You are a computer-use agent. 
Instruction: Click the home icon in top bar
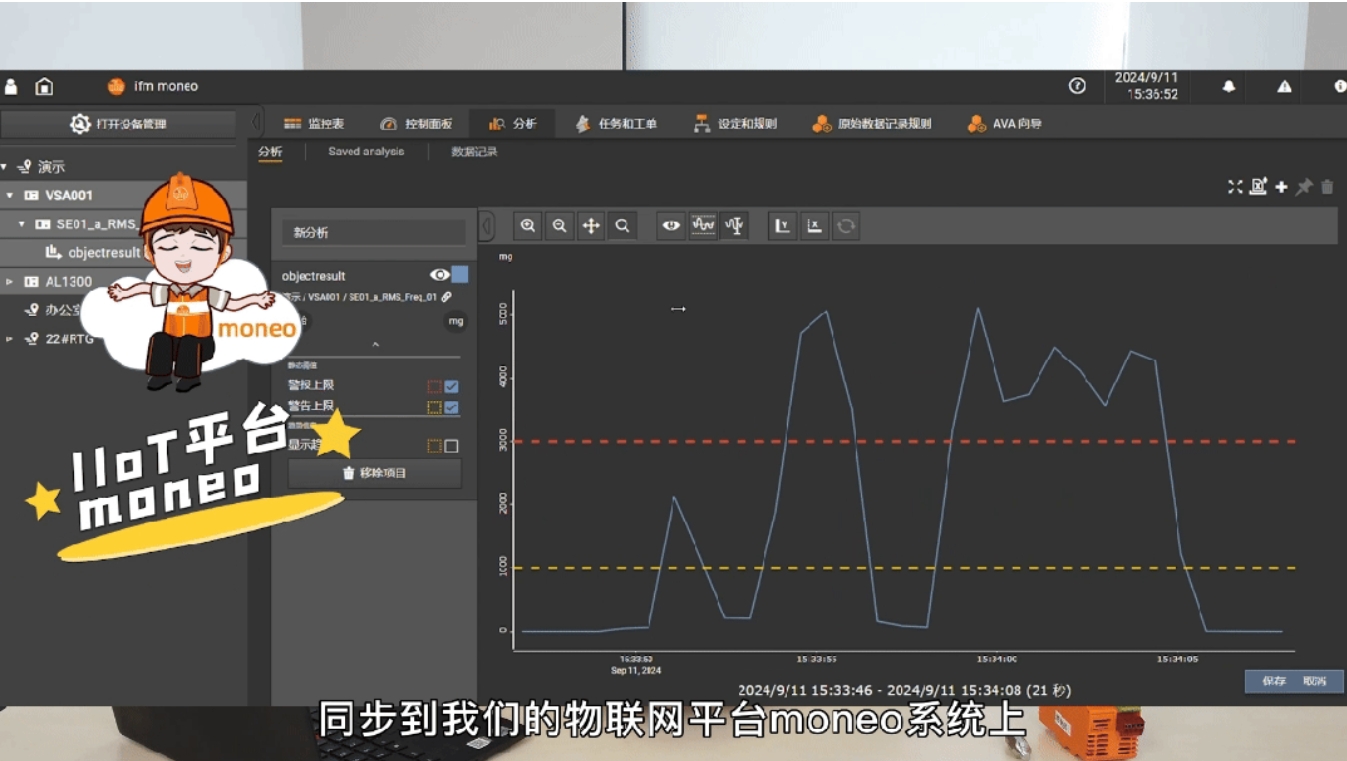[x=44, y=86]
